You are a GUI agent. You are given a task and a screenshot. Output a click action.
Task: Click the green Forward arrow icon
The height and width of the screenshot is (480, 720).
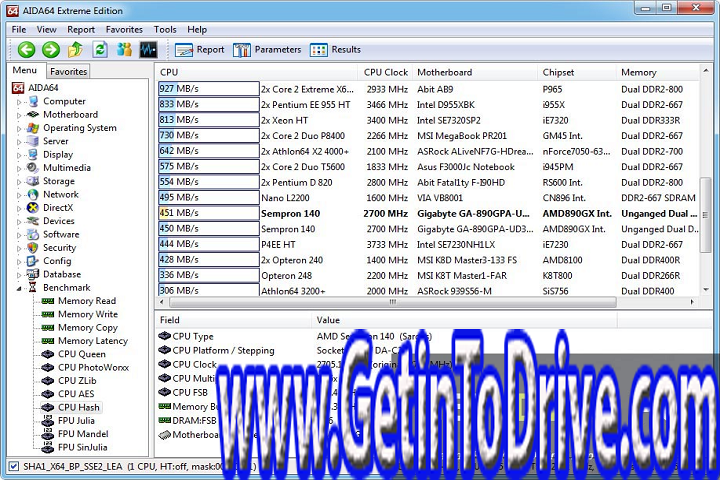click(x=51, y=50)
